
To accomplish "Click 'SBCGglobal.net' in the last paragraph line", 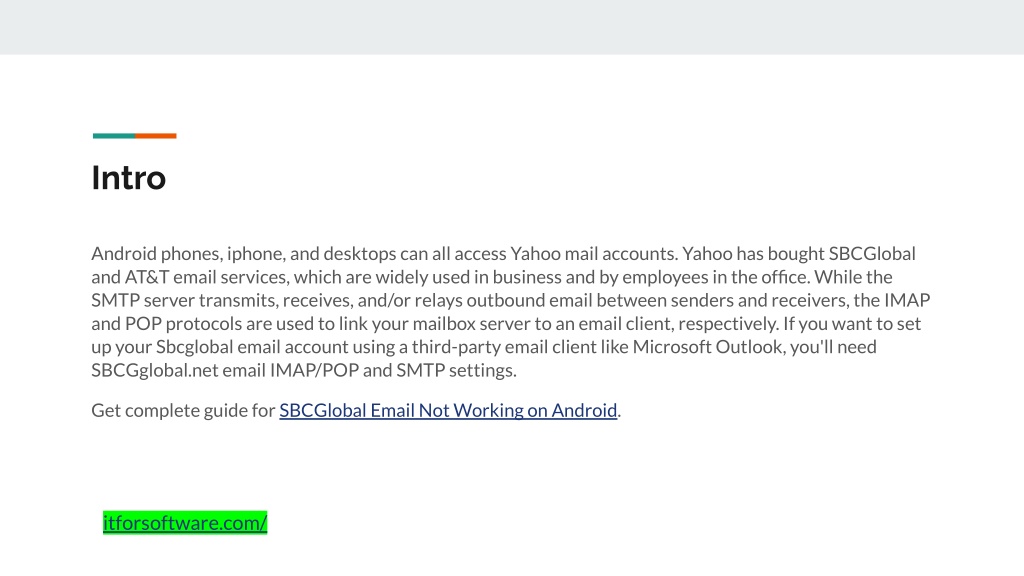I will tap(155, 370).
